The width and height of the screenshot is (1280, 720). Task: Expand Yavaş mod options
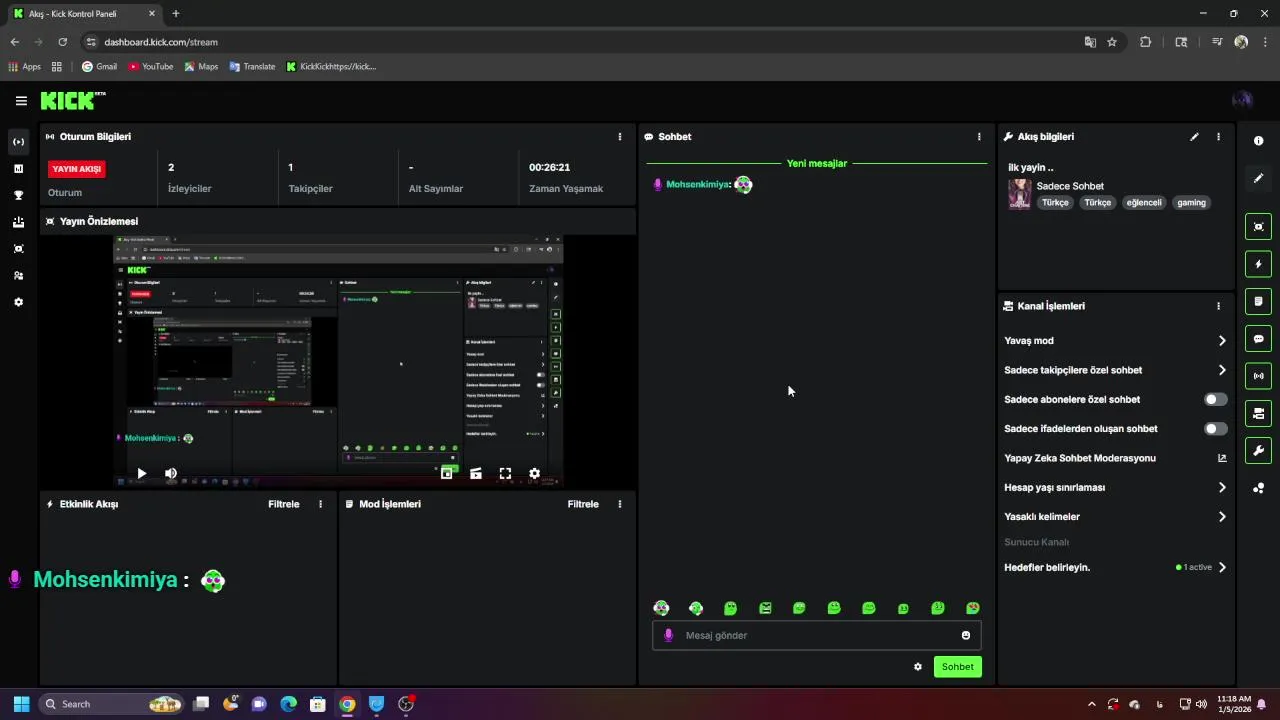[1221, 341]
